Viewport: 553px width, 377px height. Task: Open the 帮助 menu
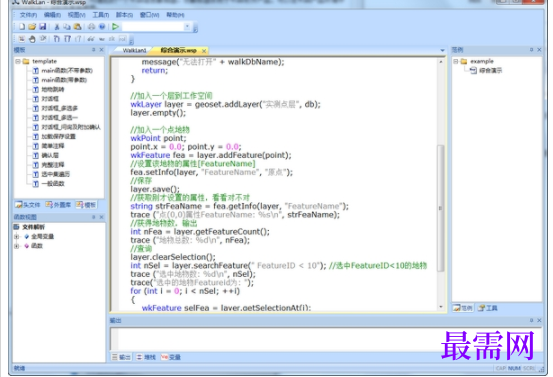click(175, 15)
